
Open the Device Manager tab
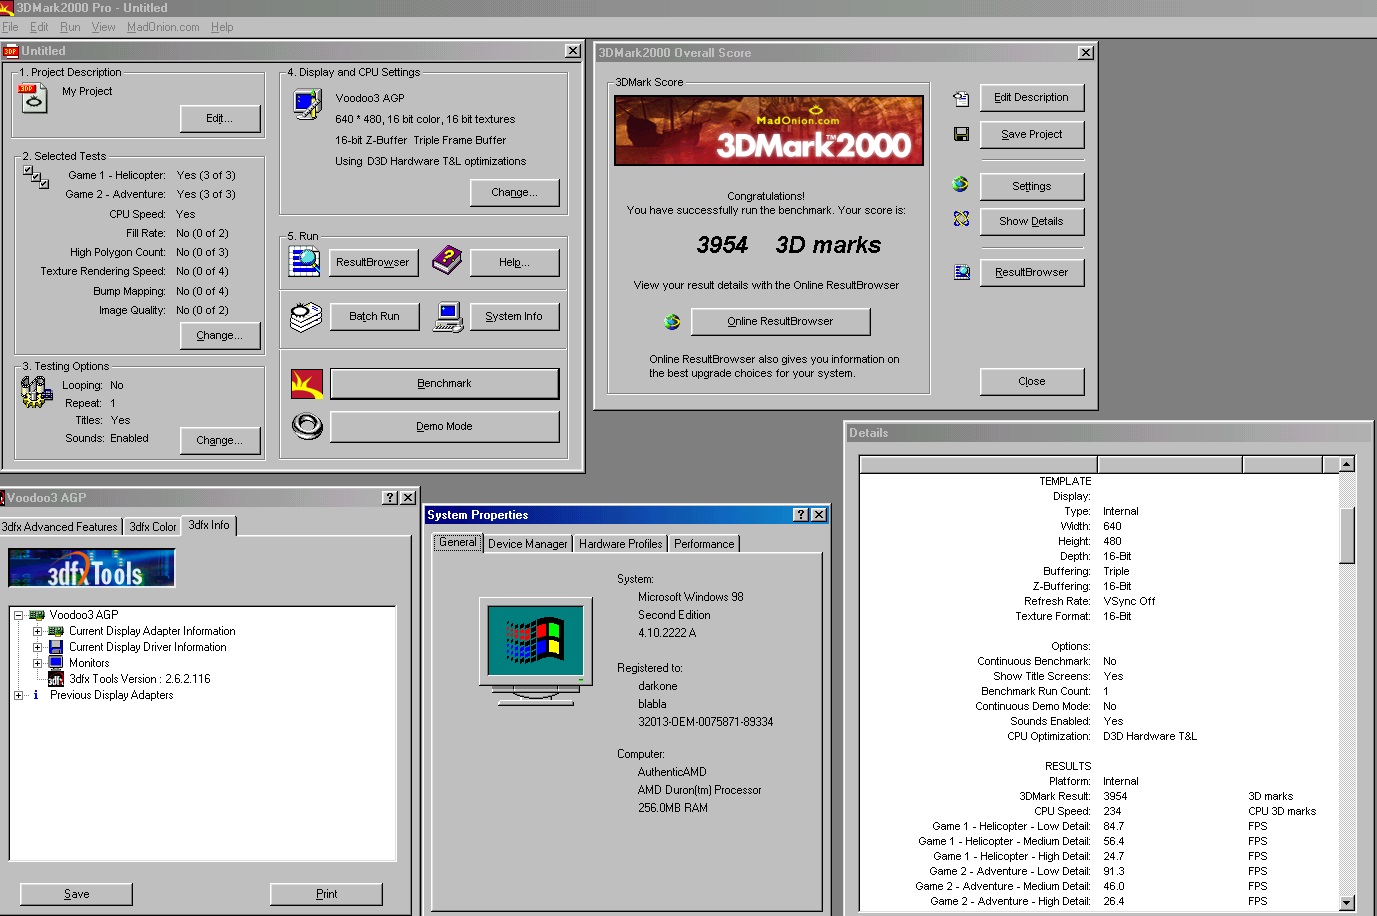click(528, 544)
